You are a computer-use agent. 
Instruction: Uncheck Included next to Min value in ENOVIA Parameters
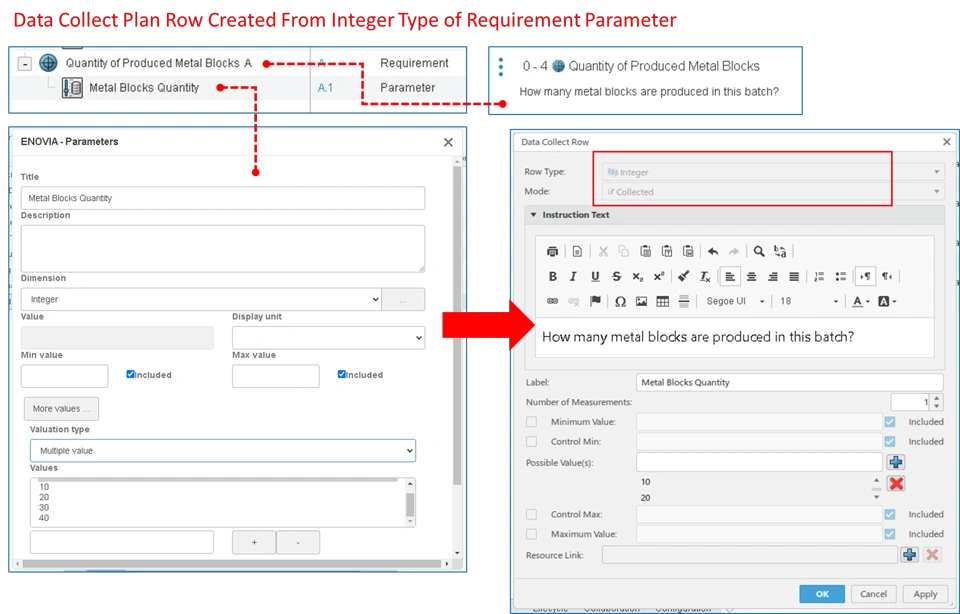[x=130, y=374]
